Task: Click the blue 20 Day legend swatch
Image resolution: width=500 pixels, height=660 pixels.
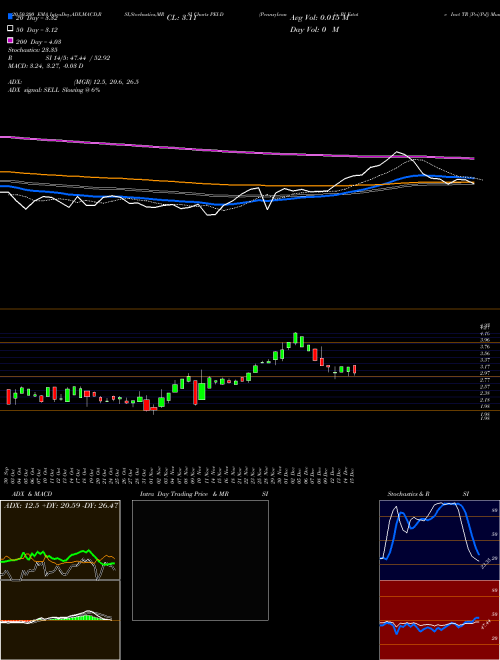Action: pyautogui.click(x=11, y=17)
